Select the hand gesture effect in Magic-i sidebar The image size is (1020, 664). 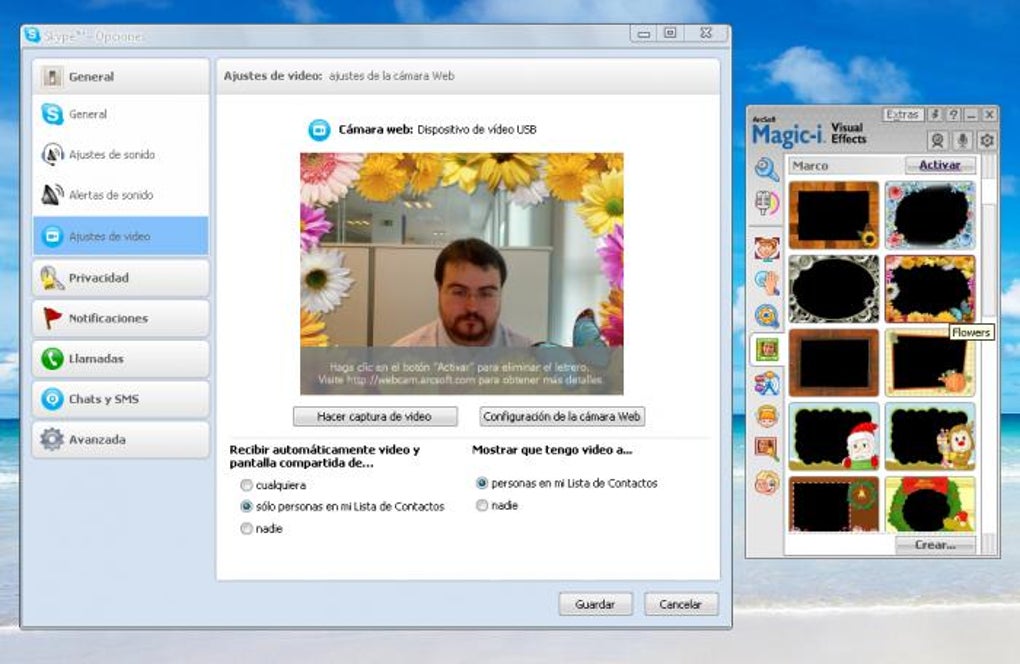tap(767, 282)
